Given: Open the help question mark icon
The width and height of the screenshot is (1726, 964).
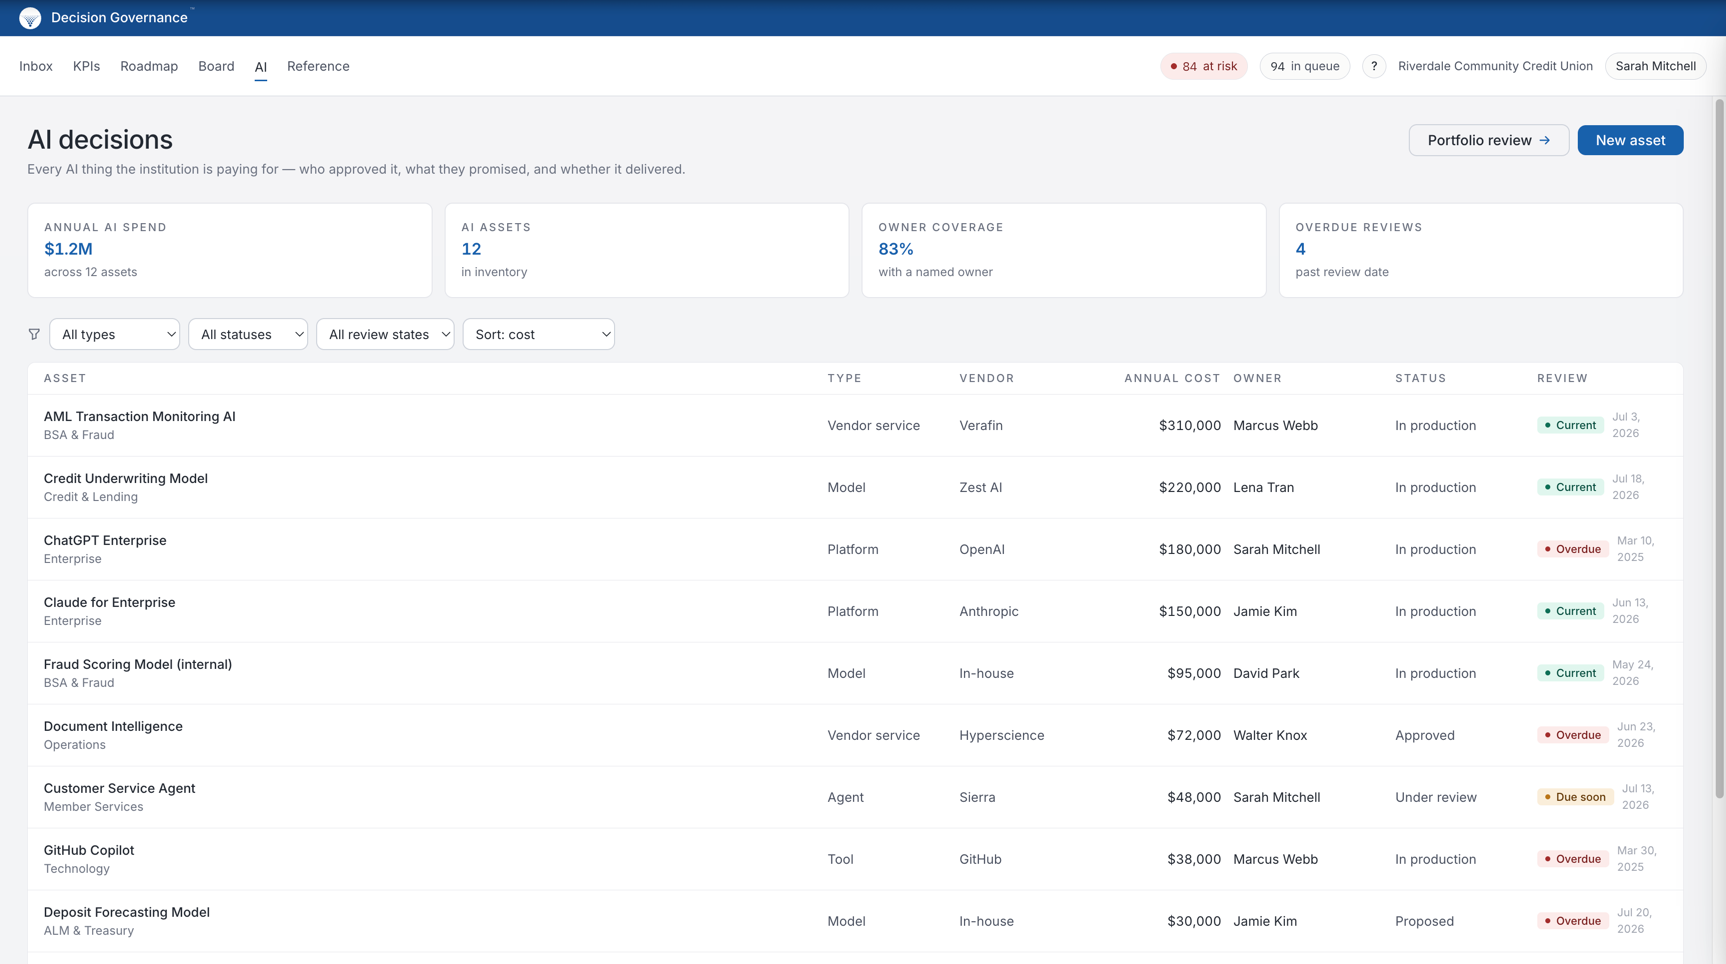Looking at the screenshot, I should (x=1374, y=66).
